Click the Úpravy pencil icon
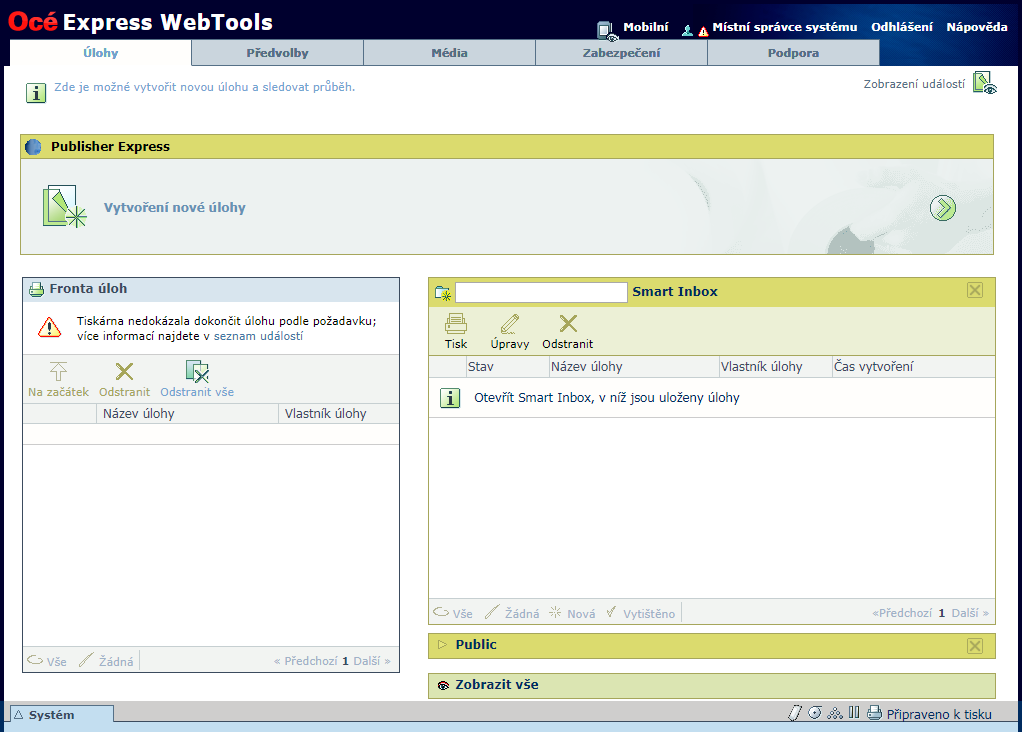1022x732 pixels. [x=510, y=324]
